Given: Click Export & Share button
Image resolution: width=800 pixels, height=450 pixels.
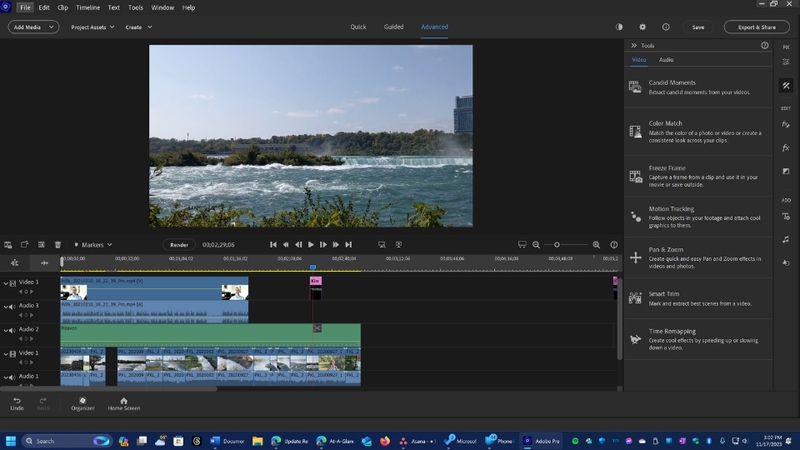Looking at the screenshot, I should tap(757, 27).
